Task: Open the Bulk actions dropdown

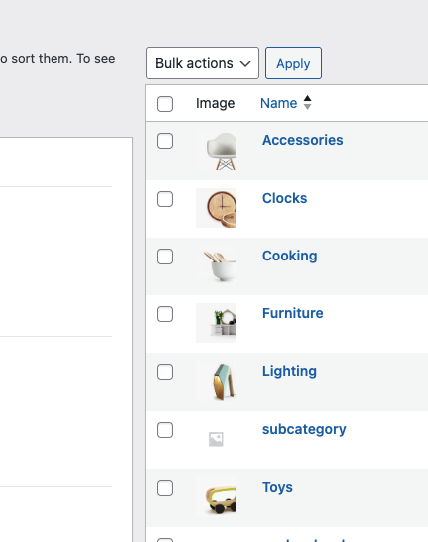Action: click(x=202, y=63)
